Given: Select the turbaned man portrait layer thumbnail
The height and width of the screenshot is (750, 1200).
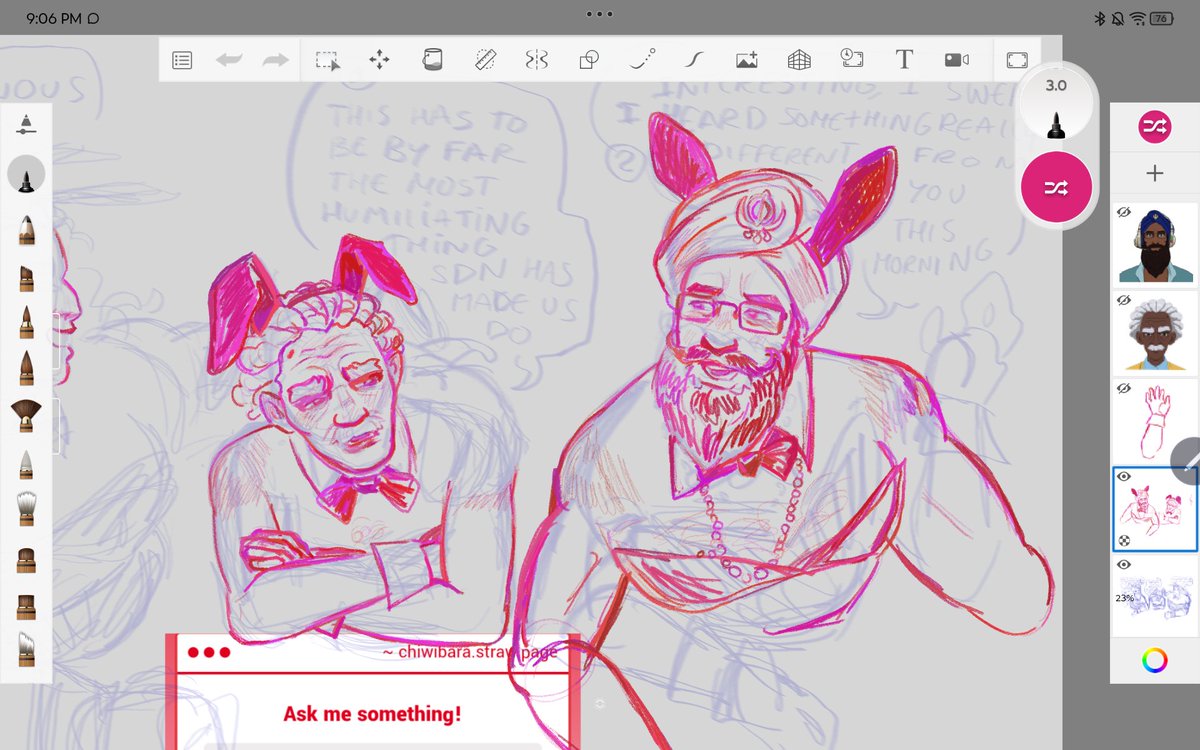Looking at the screenshot, I should [x=1156, y=246].
